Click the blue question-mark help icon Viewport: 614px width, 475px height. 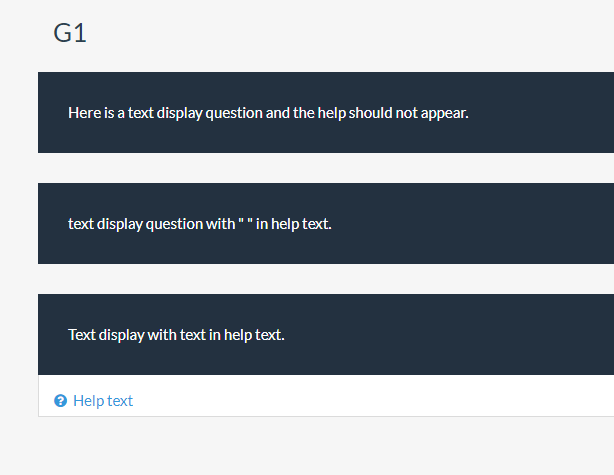(x=60, y=401)
